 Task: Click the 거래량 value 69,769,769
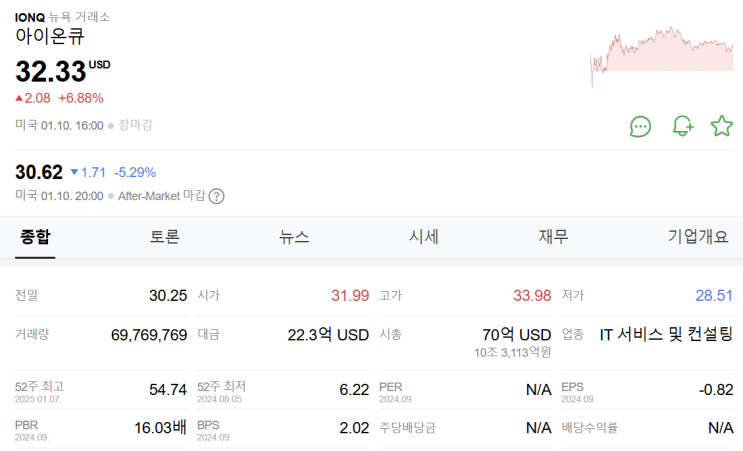pos(148,334)
